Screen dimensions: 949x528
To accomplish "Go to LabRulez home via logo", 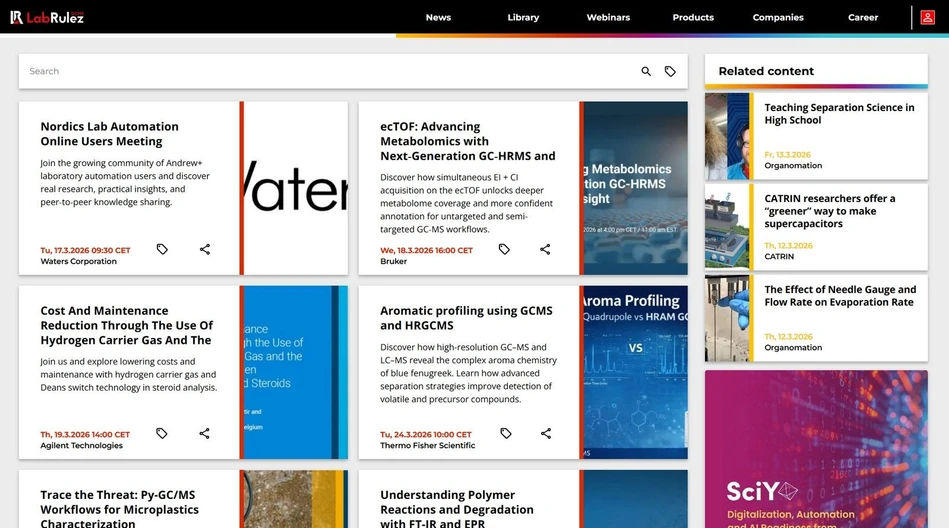I will click(x=47, y=17).
